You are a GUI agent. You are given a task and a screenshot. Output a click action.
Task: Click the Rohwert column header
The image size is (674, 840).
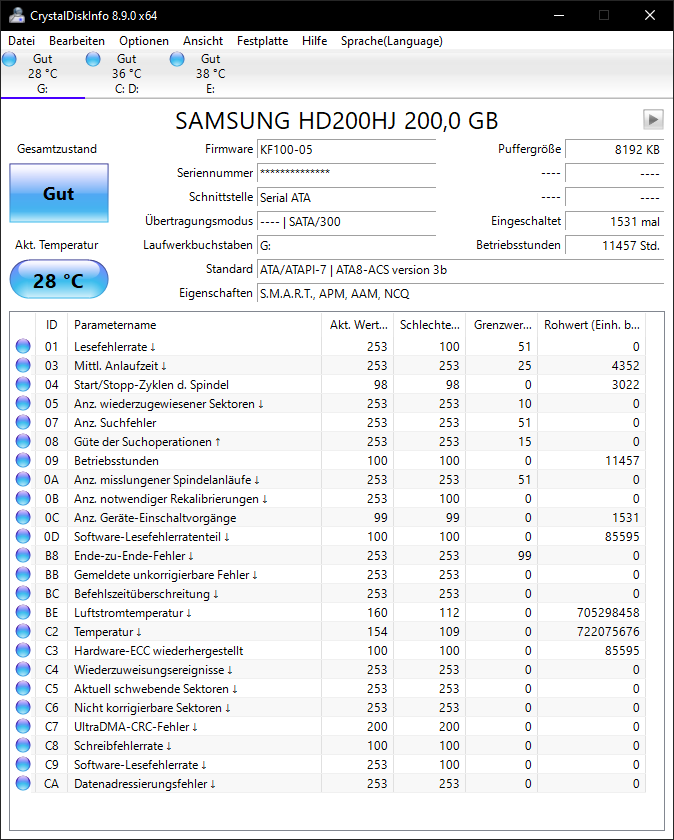tap(591, 325)
